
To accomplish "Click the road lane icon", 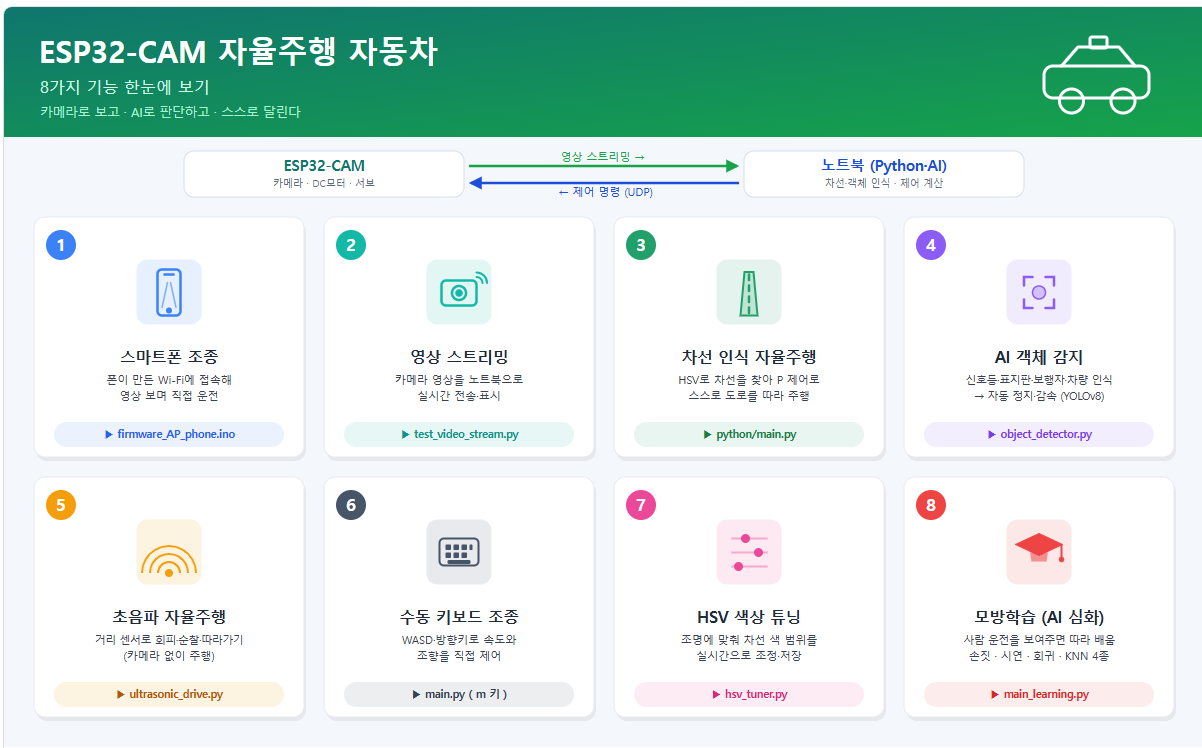I will pyautogui.click(x=749, y=292).
